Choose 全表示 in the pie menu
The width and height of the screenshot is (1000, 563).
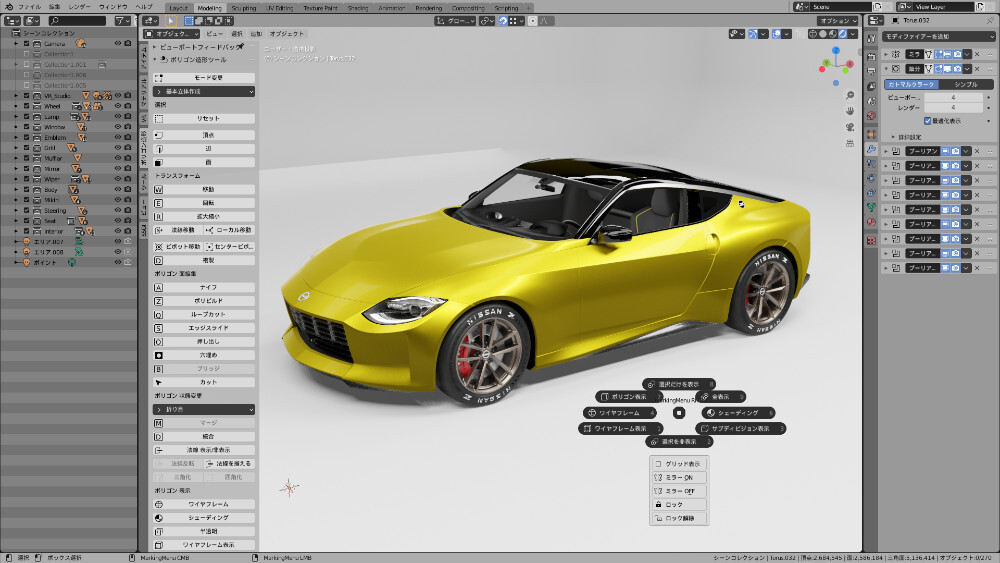click(x=720, y=397)
